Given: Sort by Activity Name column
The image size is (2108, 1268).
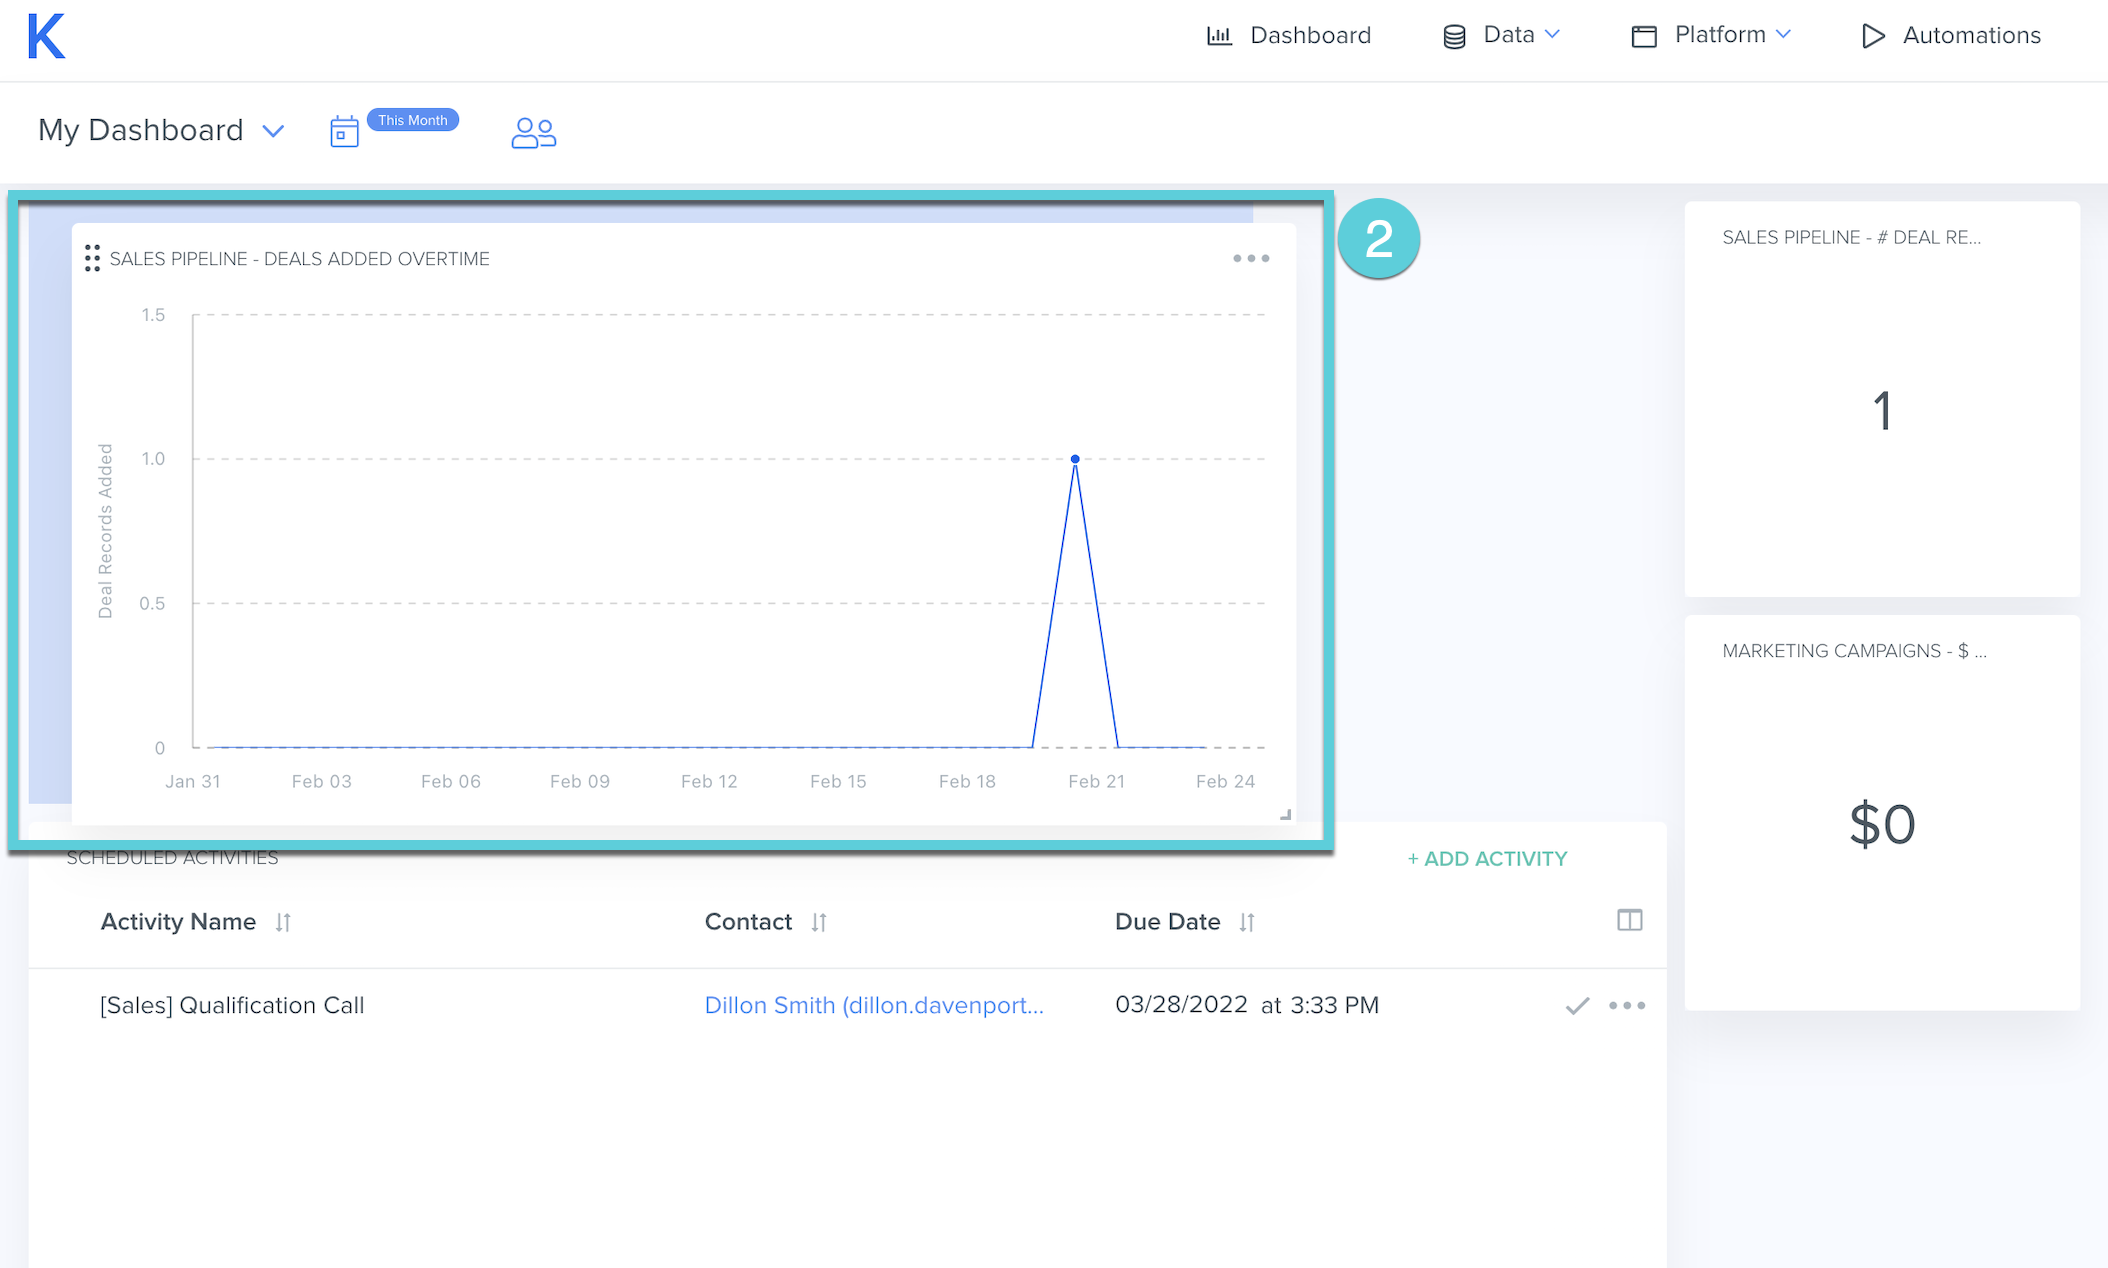Looking at the screenshot, I should 283,922.
